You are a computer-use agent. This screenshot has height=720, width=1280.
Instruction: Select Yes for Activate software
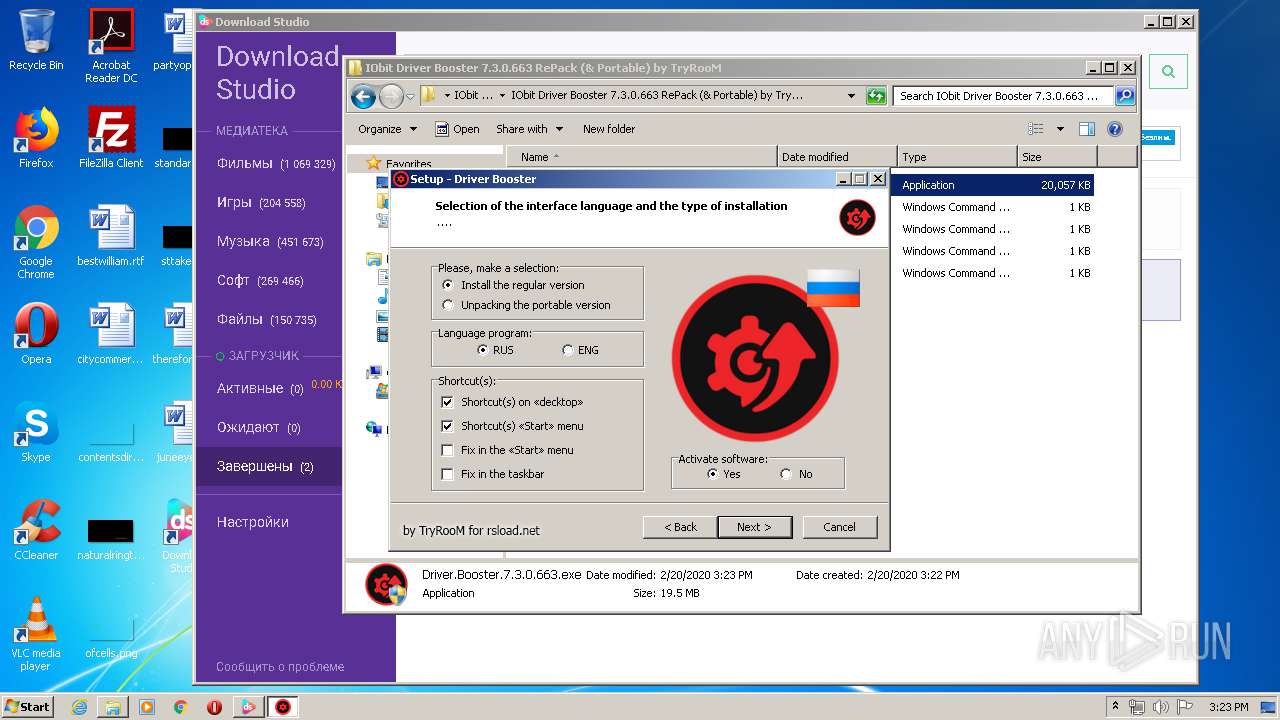724,474
